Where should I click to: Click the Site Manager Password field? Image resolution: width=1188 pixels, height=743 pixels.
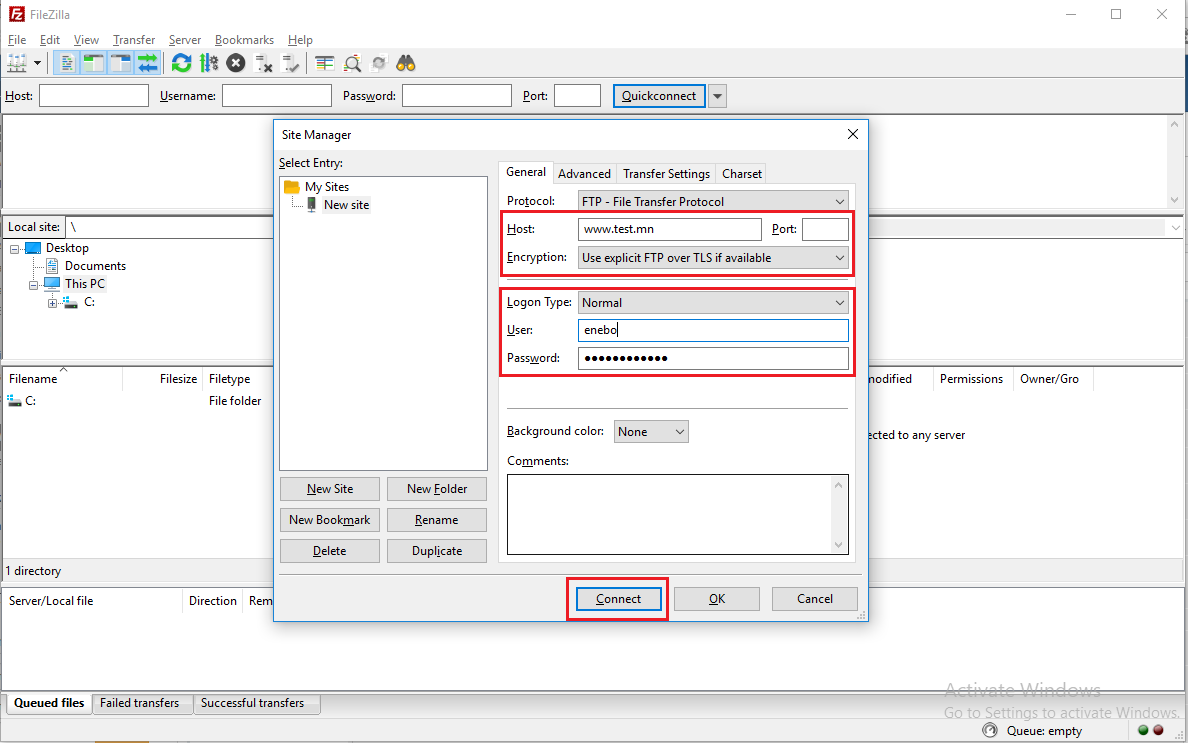coord(713,358)
